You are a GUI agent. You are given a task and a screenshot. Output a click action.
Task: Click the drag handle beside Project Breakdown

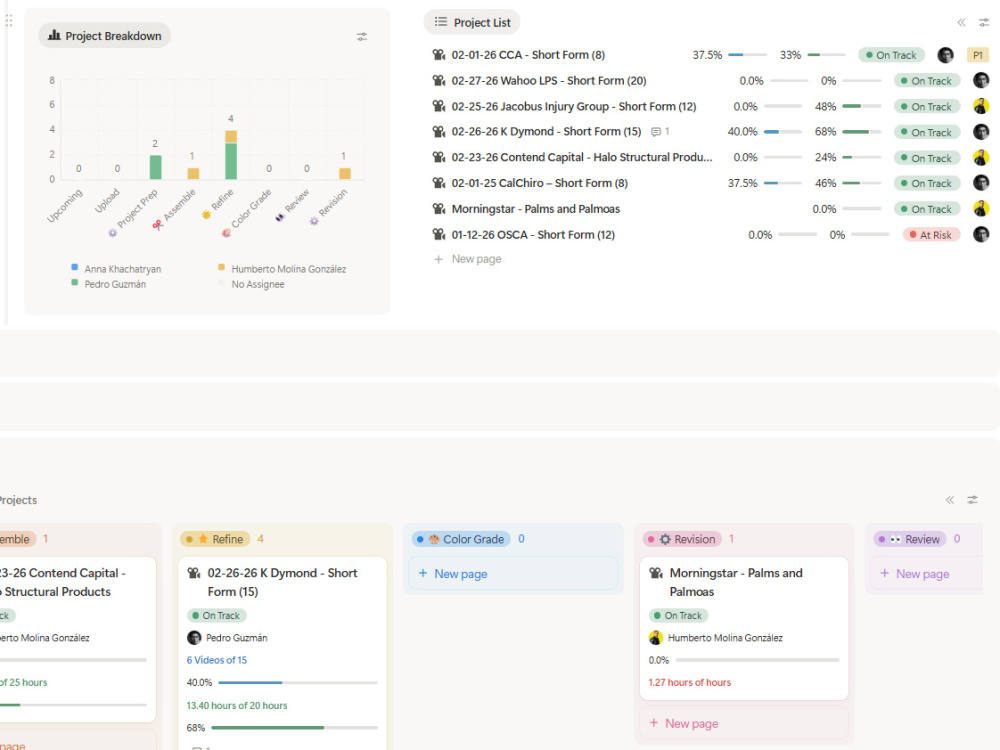(x=9, y=21)
